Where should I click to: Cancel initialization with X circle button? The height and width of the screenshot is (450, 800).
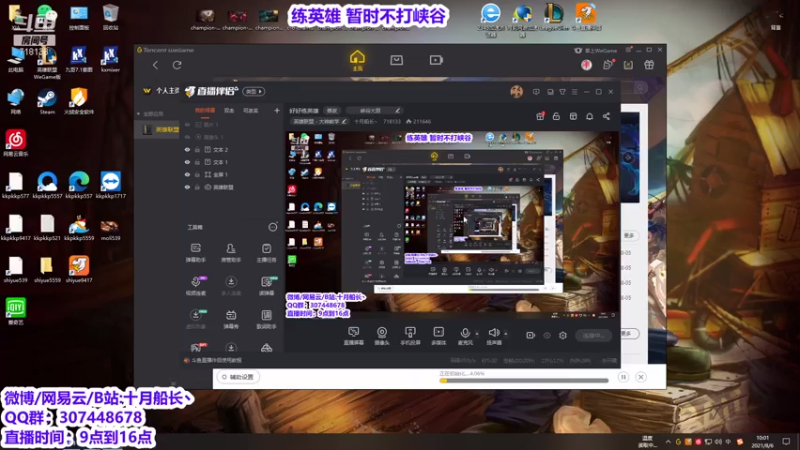(641, 377)
